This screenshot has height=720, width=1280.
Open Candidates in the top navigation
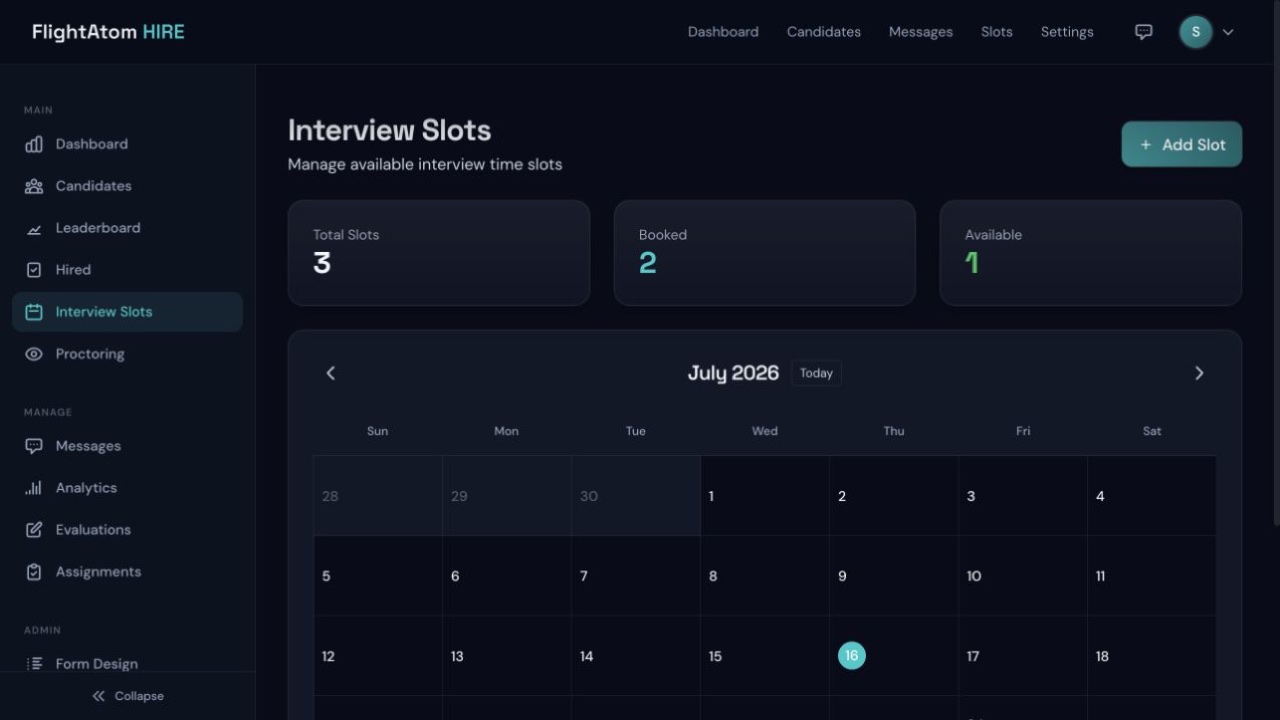(x=824, y=32)
